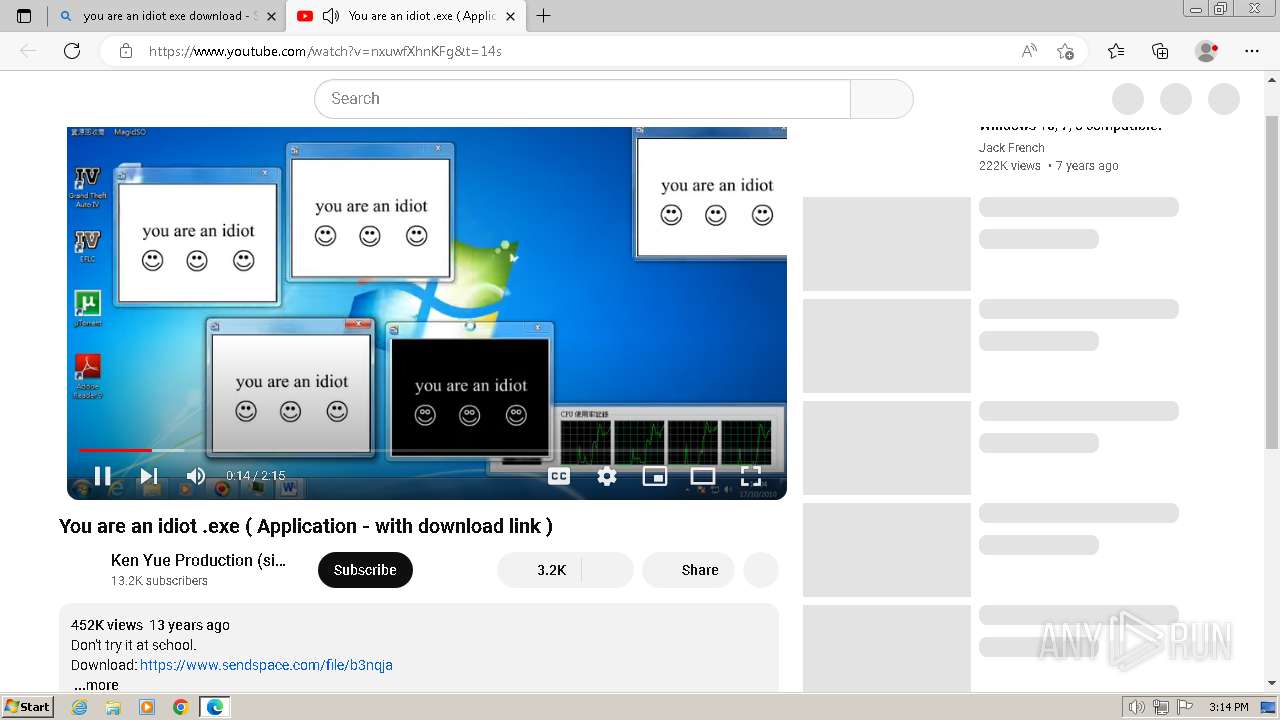
Task: Open the video settings gear
Action: (607, 476)
